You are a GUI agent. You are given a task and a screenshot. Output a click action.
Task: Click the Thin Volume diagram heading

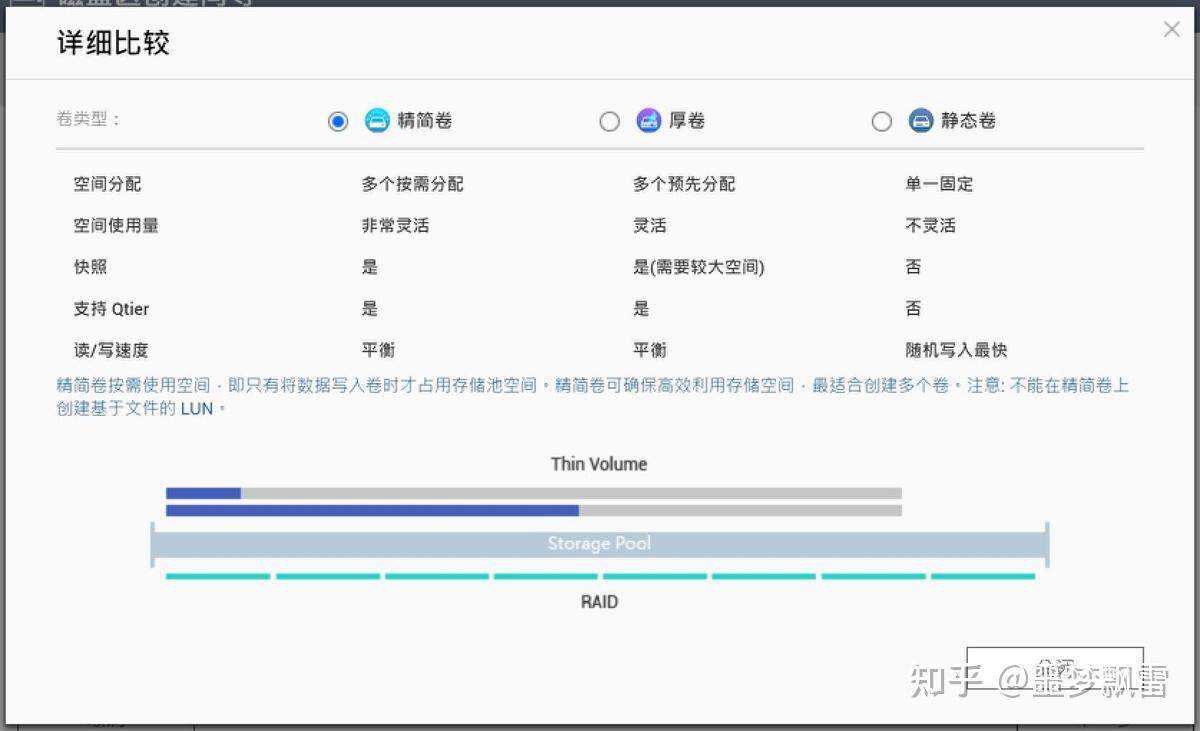point(599,464)
